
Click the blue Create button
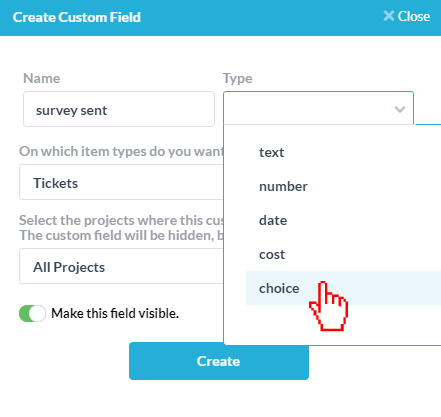coord(219,361)
